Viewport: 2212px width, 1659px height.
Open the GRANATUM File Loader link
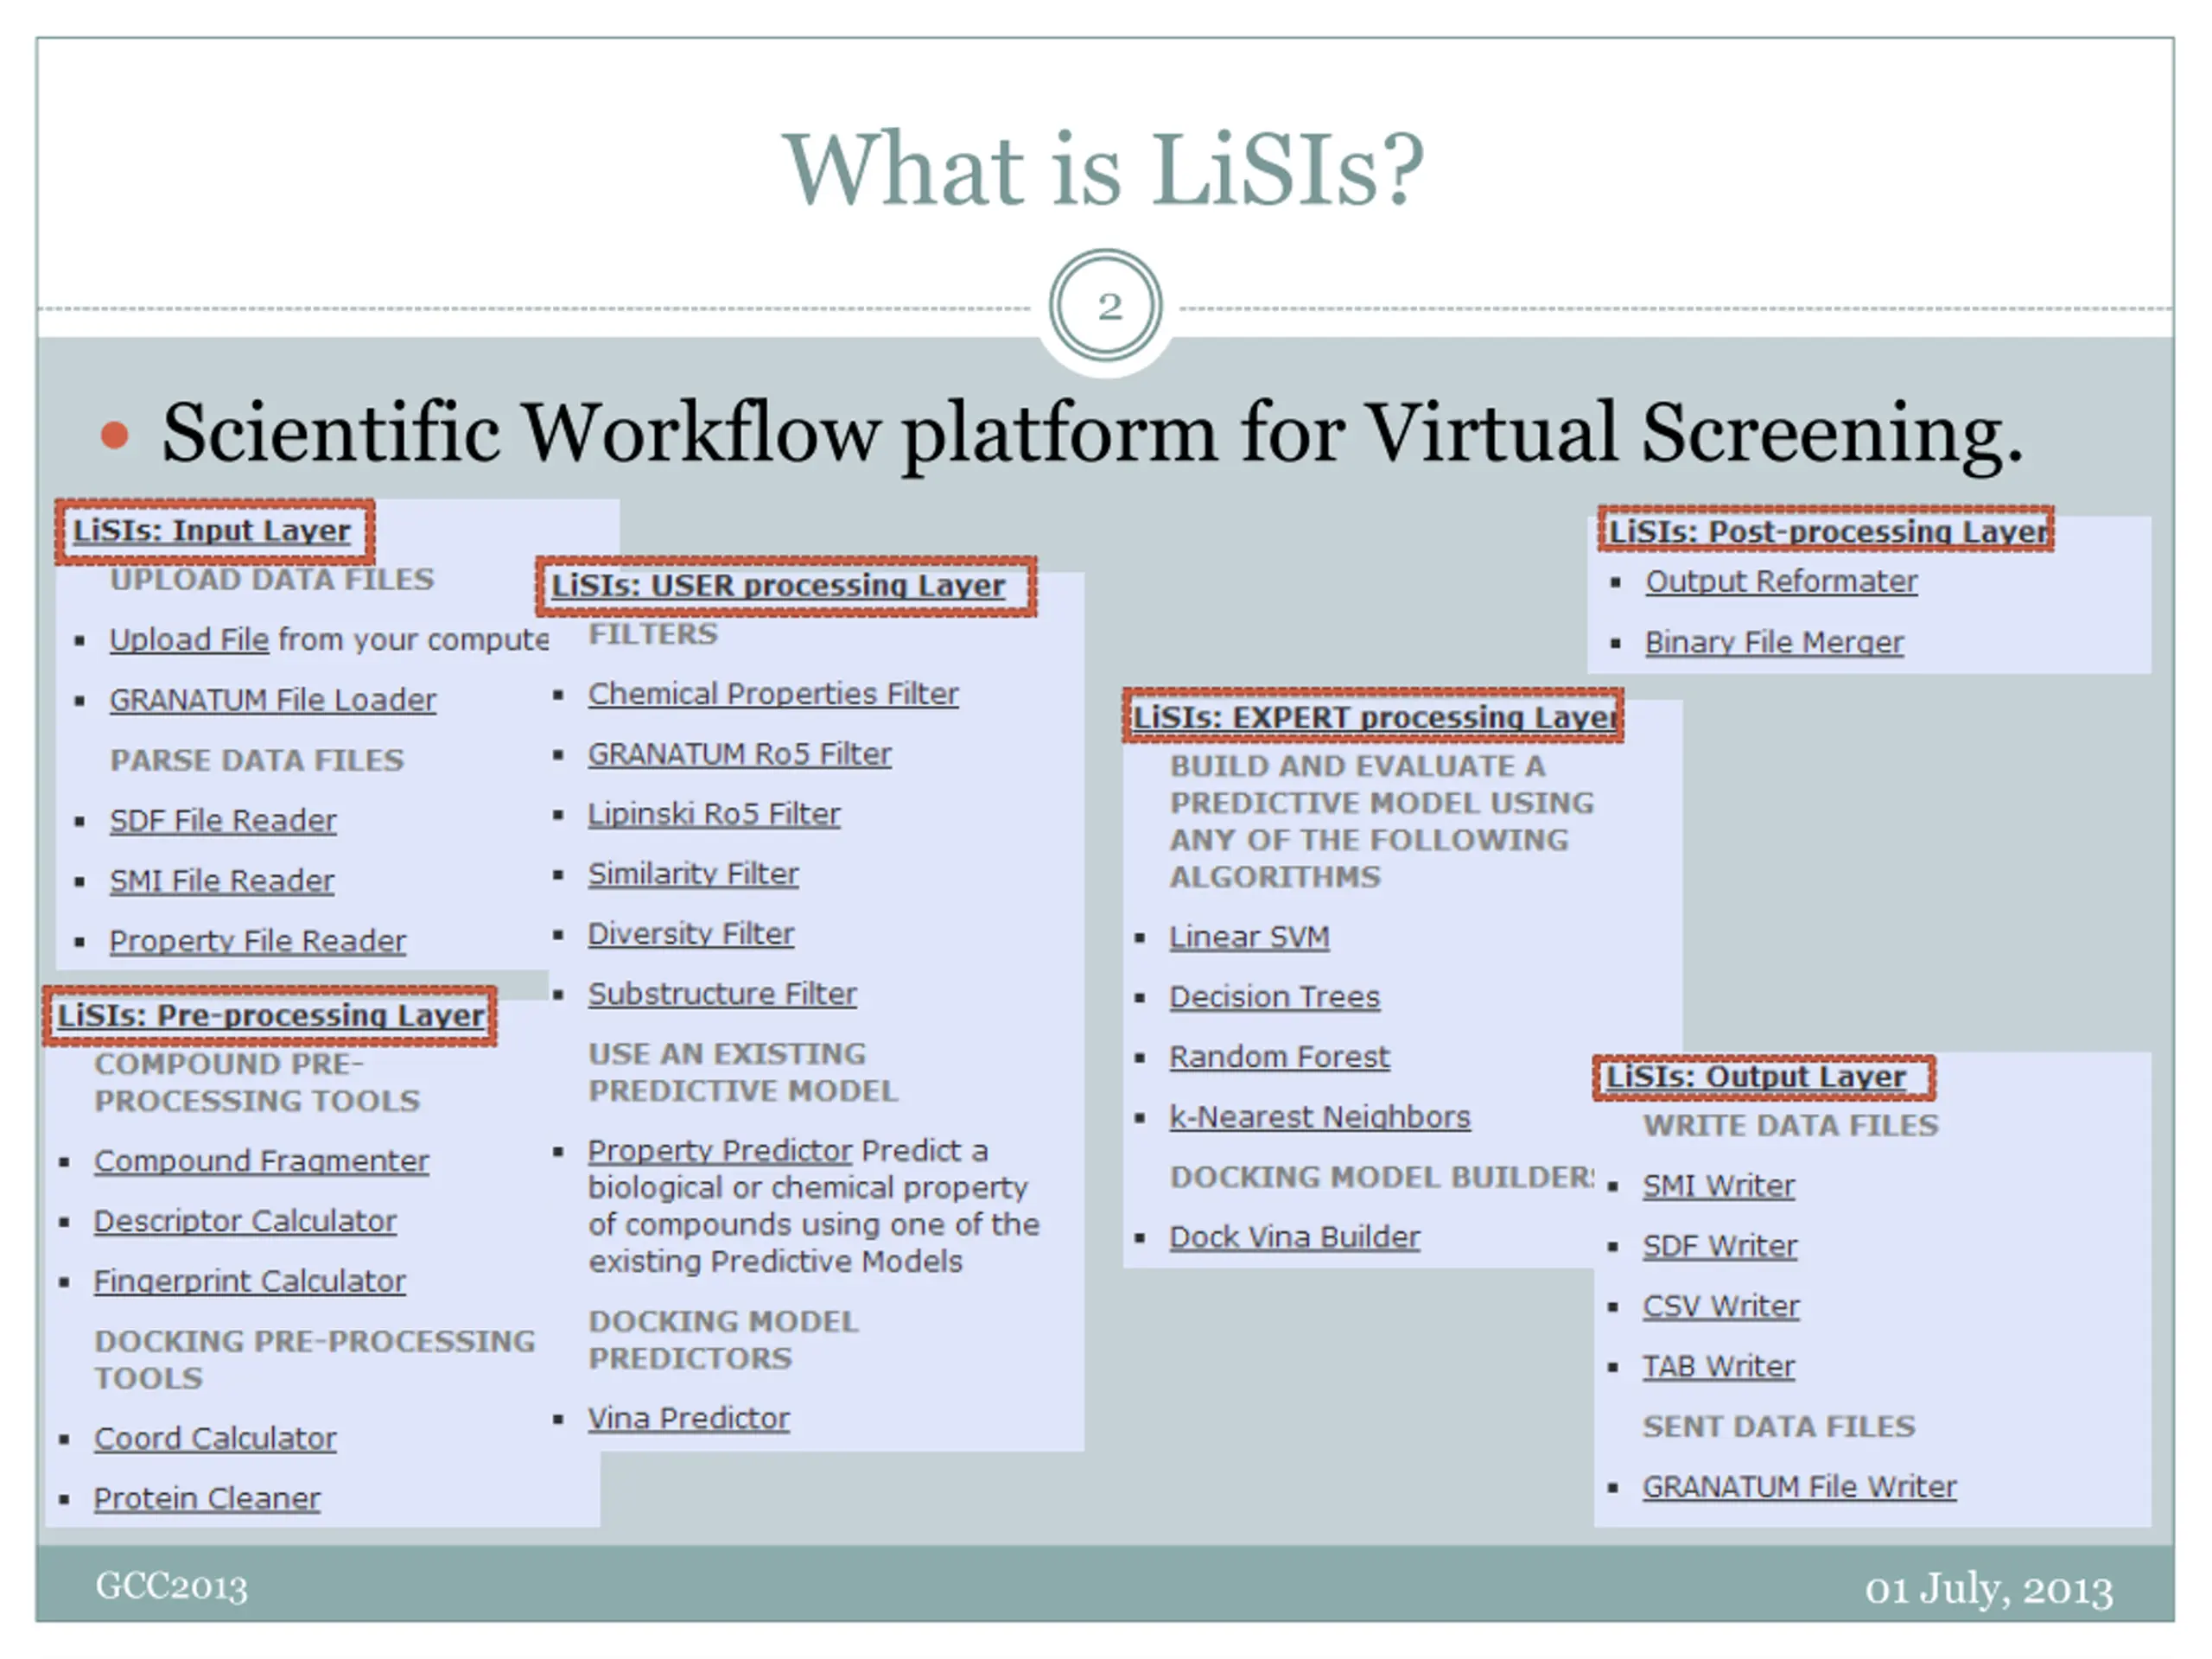click(273, 700)
